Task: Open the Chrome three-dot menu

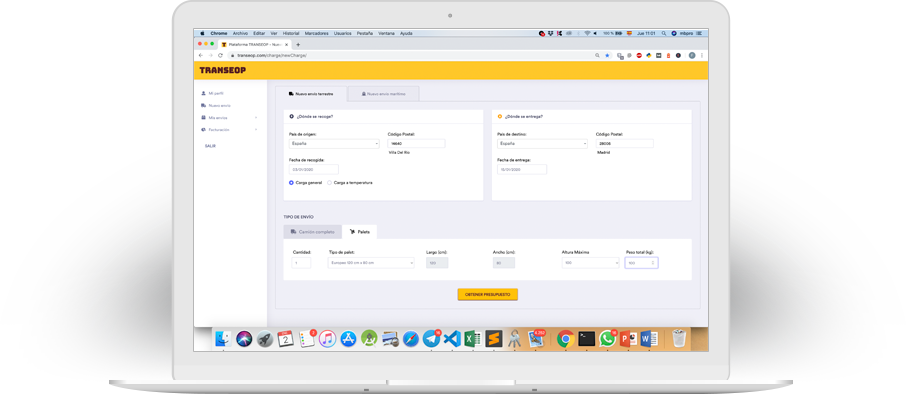Action: (x=702, y=55)
